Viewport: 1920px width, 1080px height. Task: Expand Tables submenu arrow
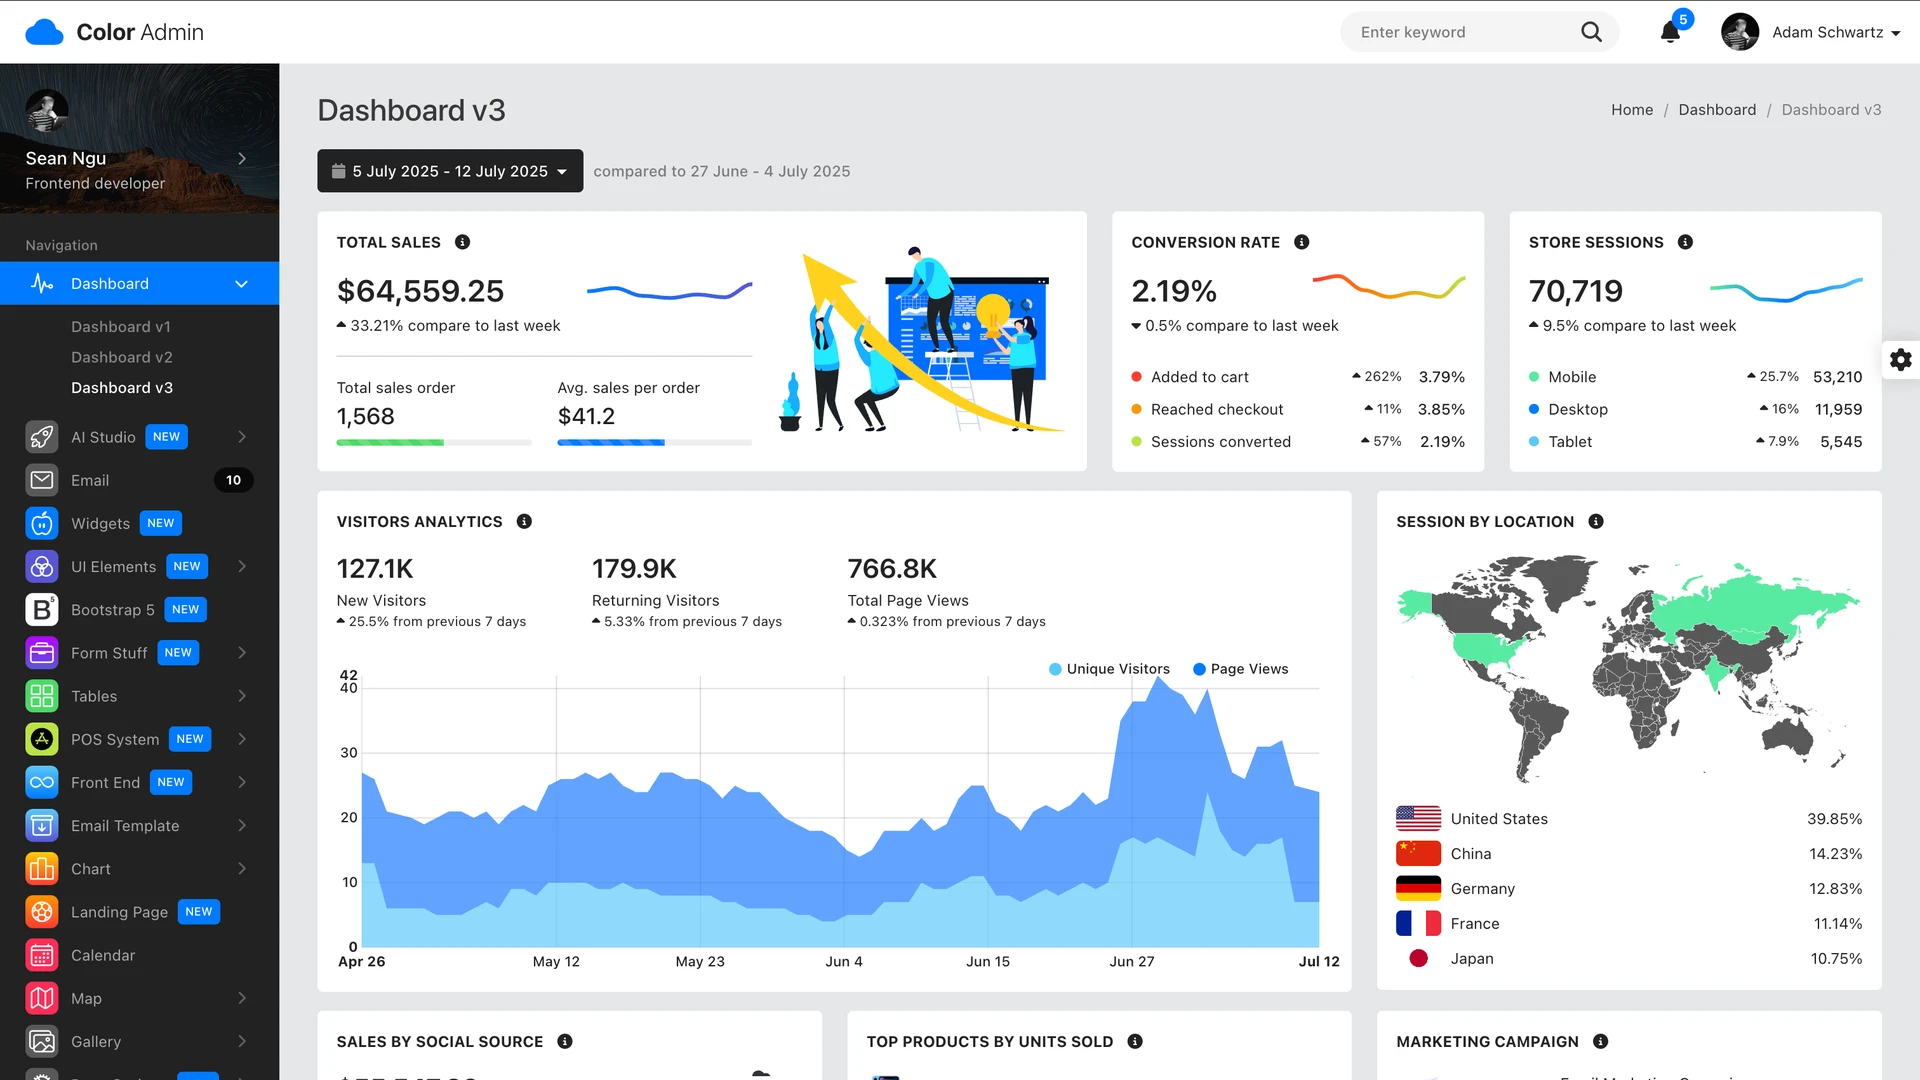pyautogui.click(x=242, y=696)
